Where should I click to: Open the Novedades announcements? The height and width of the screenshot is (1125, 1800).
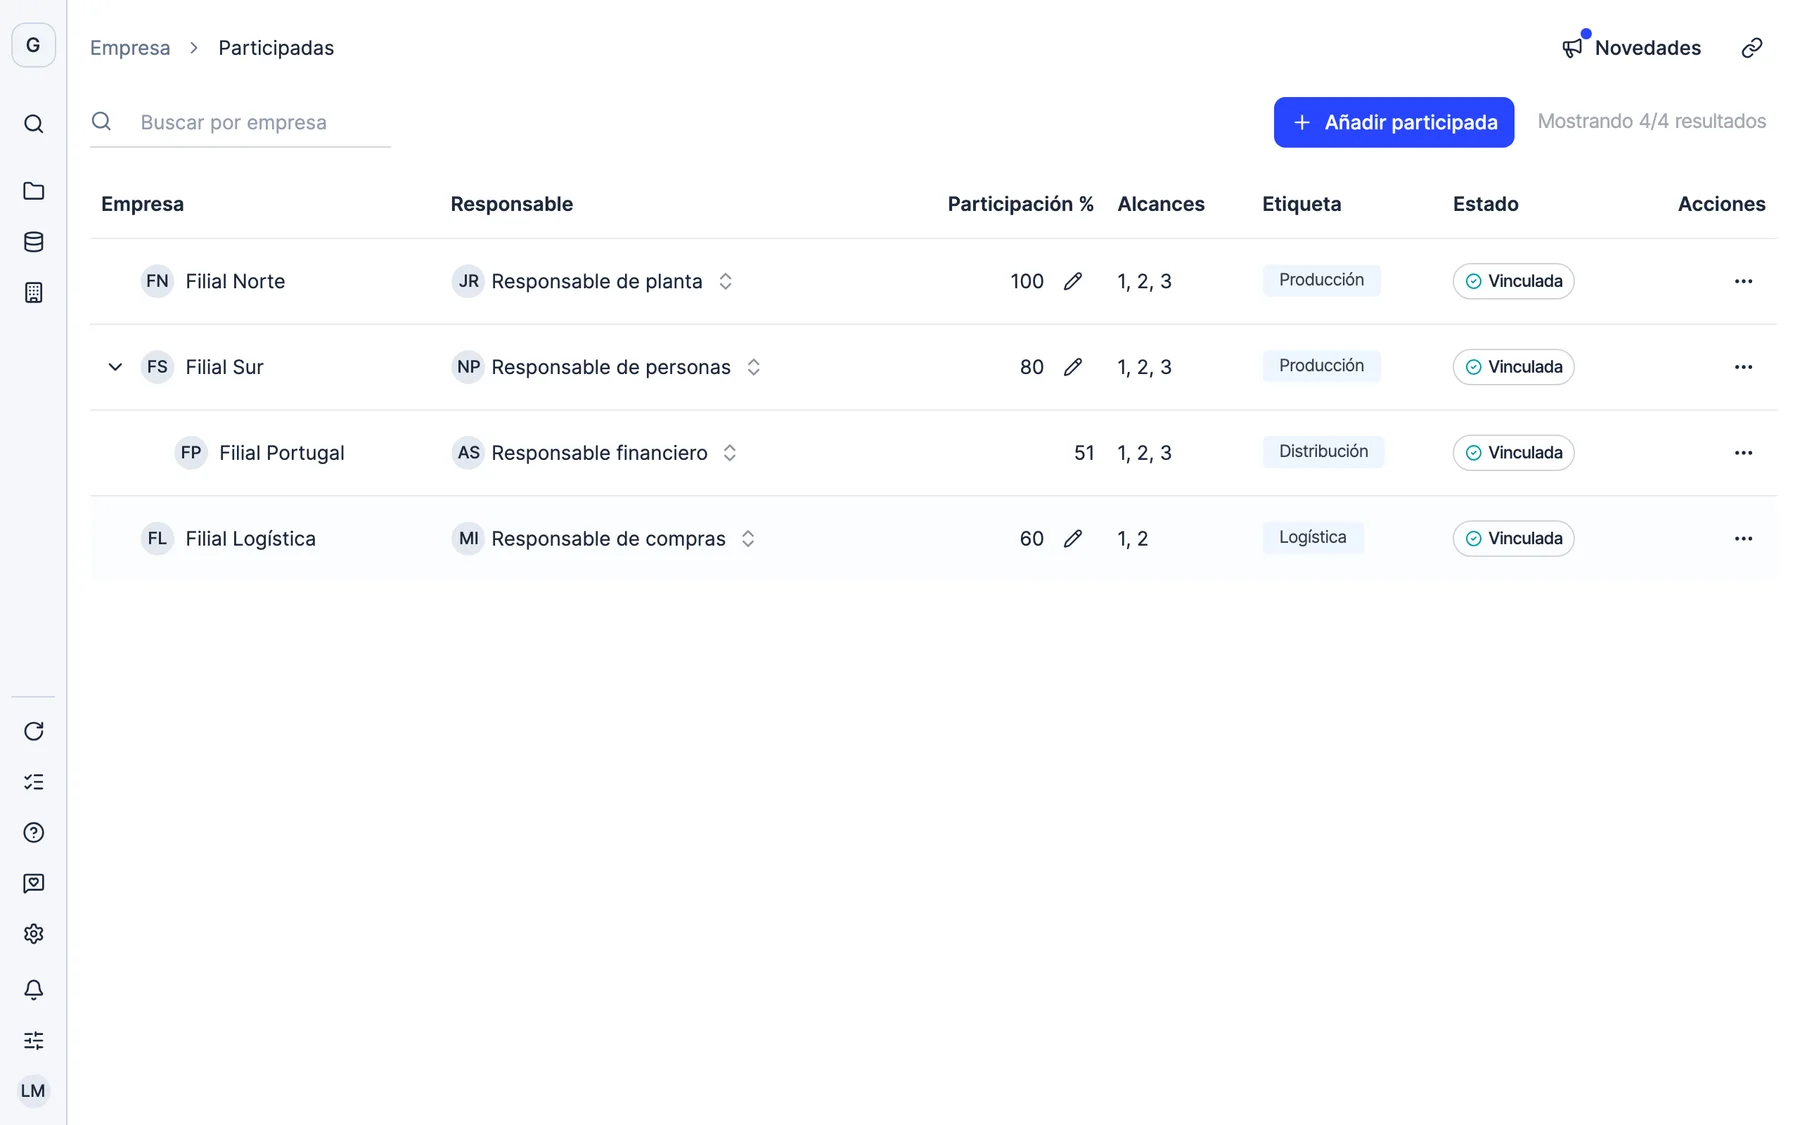pyautogui.click(x=1631, y=48)
